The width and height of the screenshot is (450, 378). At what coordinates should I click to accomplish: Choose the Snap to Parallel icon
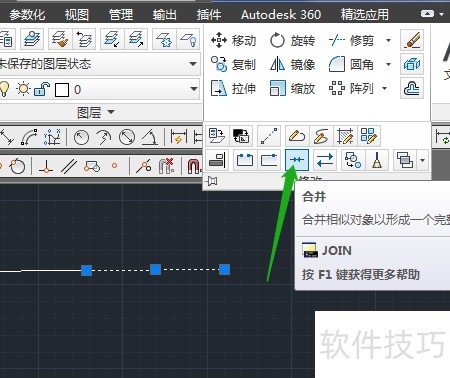pyautogui.click(x=69, y=166)
